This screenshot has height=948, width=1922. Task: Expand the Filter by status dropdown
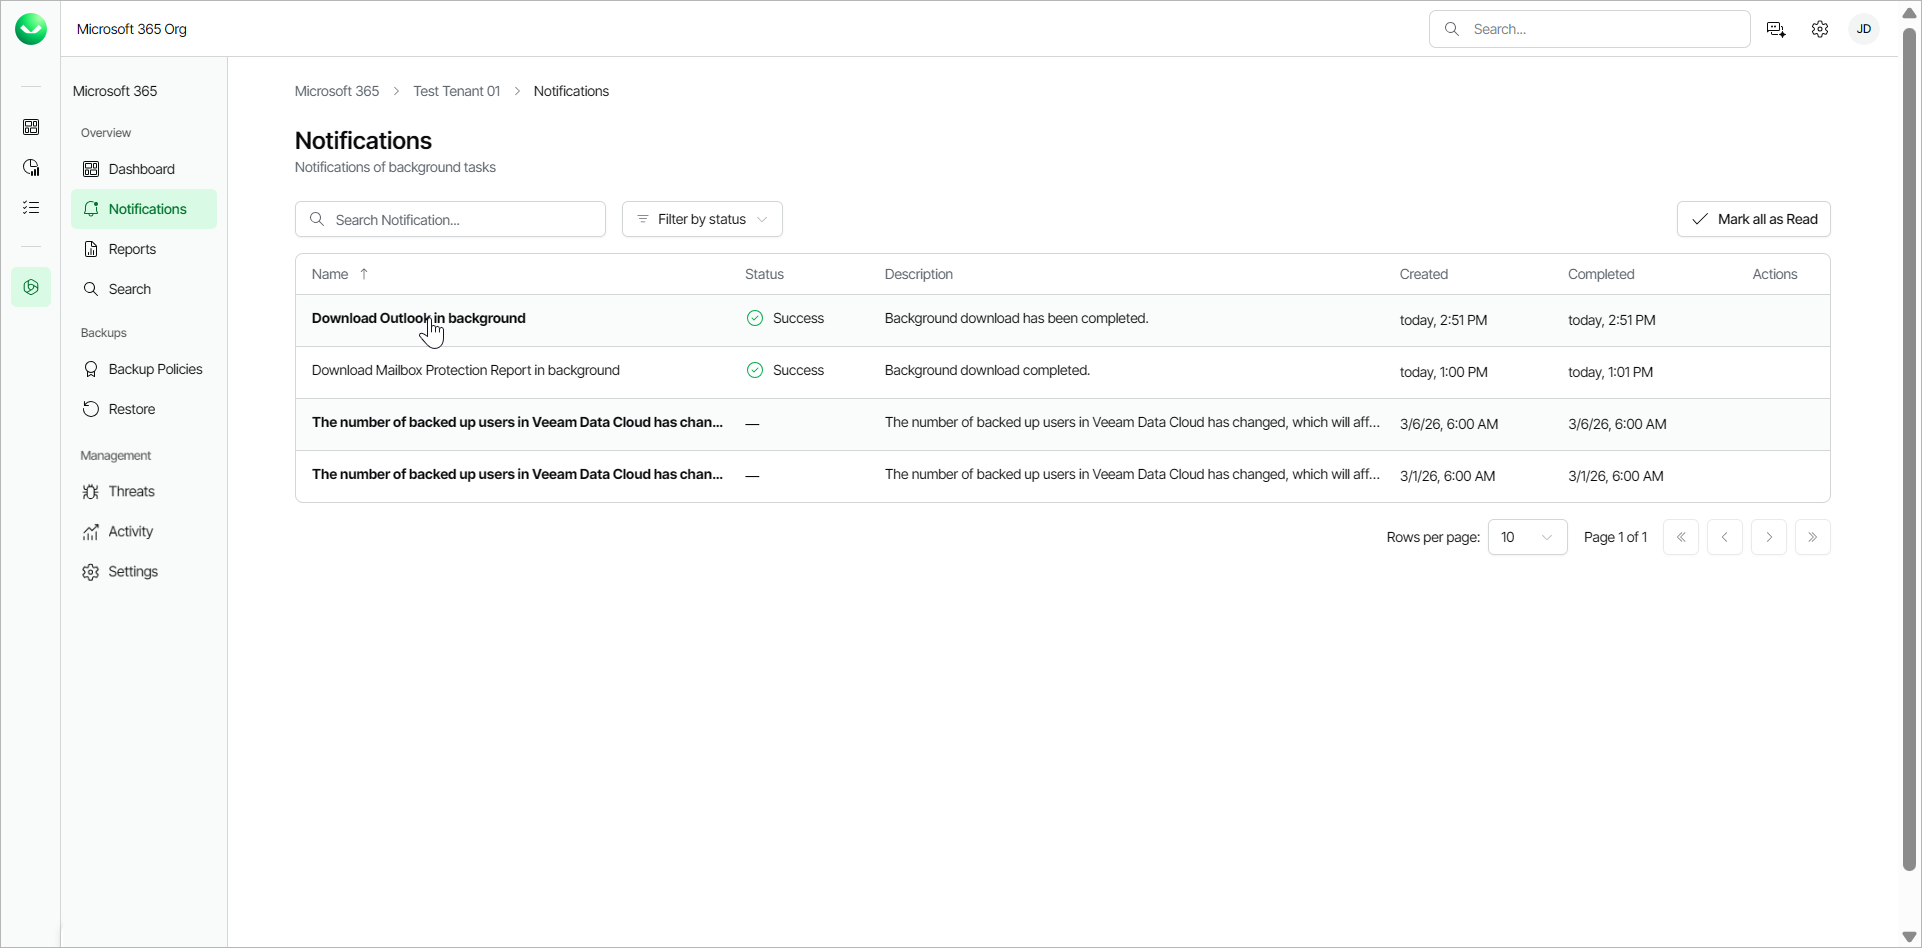pyautogui.click(x=702, y=219)
